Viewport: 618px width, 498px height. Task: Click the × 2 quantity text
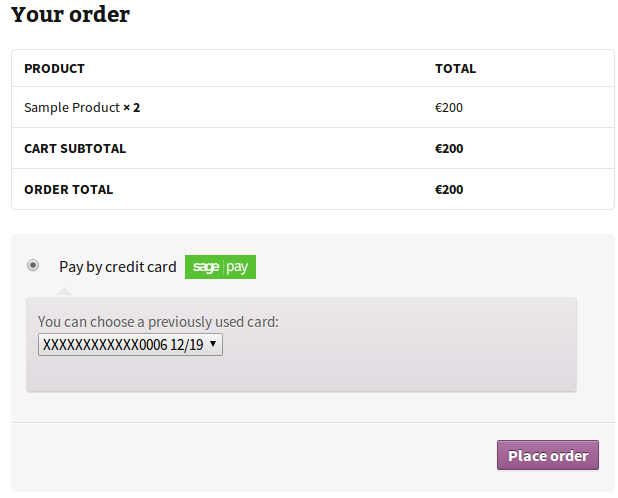(132, 107)
